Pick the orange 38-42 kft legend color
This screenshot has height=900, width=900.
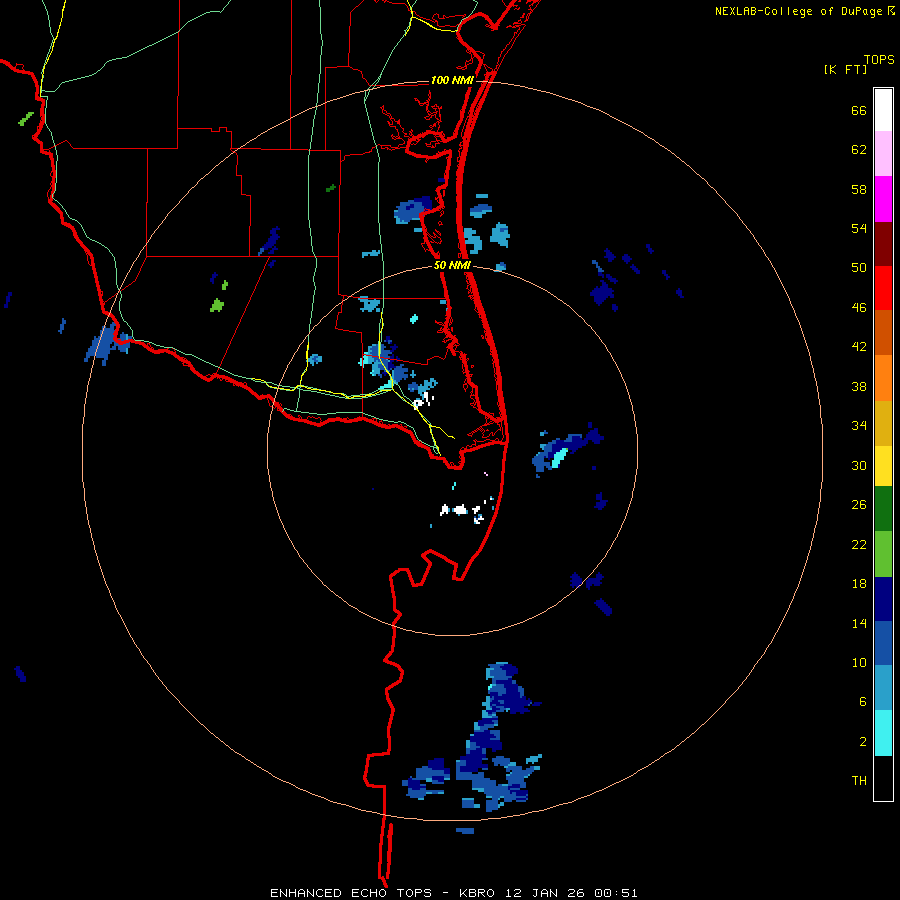click(x=883, y=377)
